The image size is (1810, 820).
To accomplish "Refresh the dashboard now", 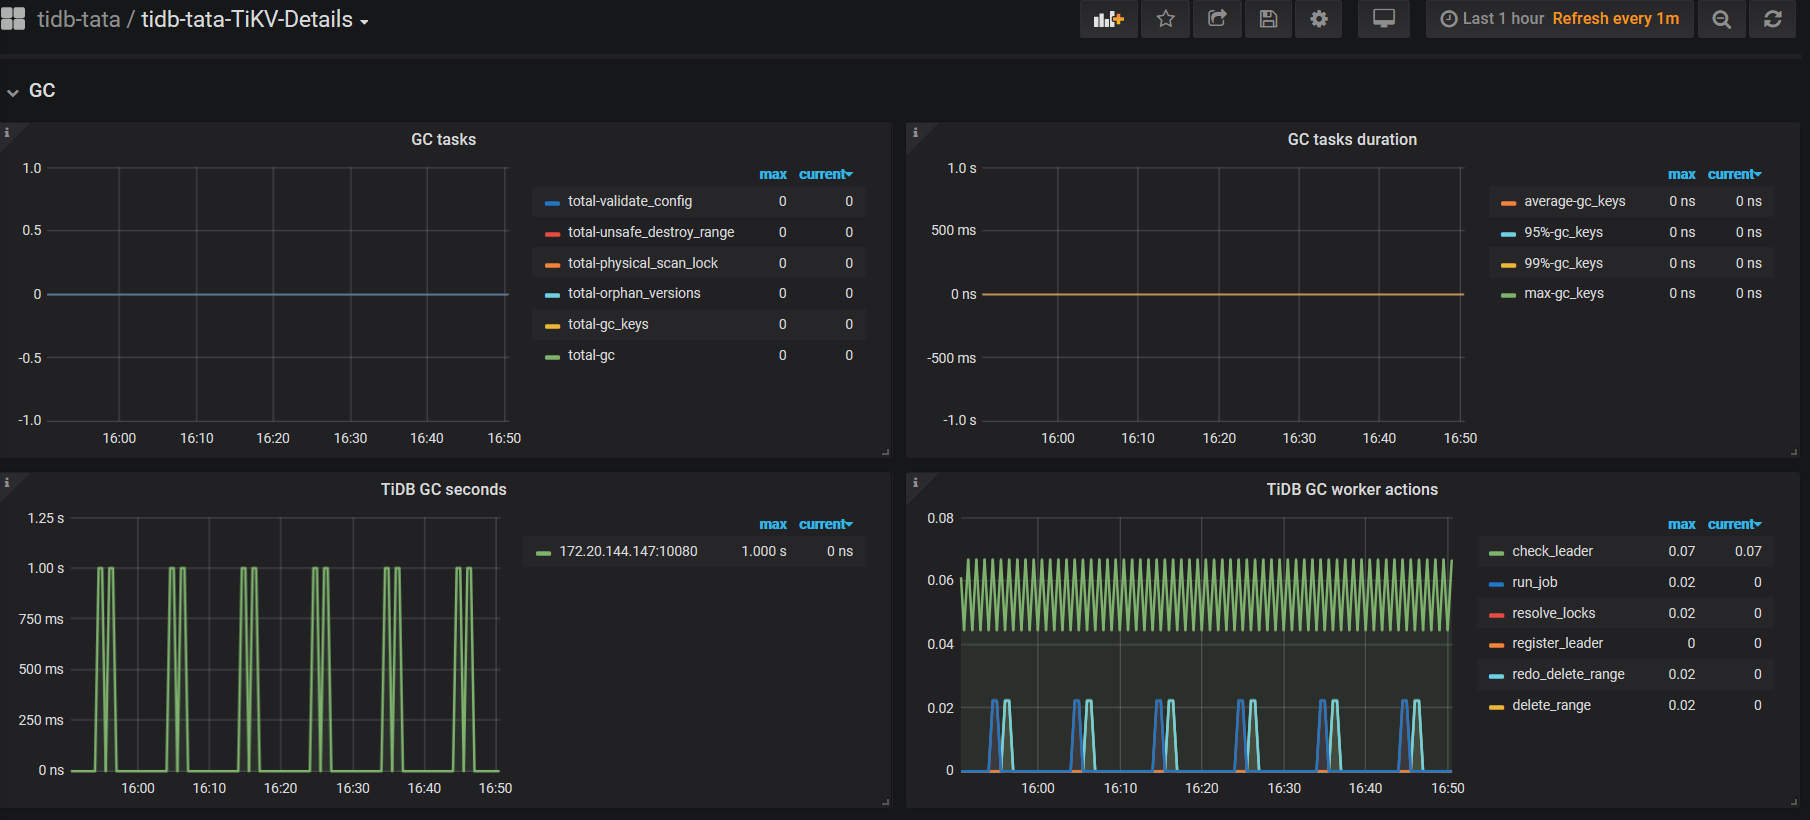I will coord(1772,19).
